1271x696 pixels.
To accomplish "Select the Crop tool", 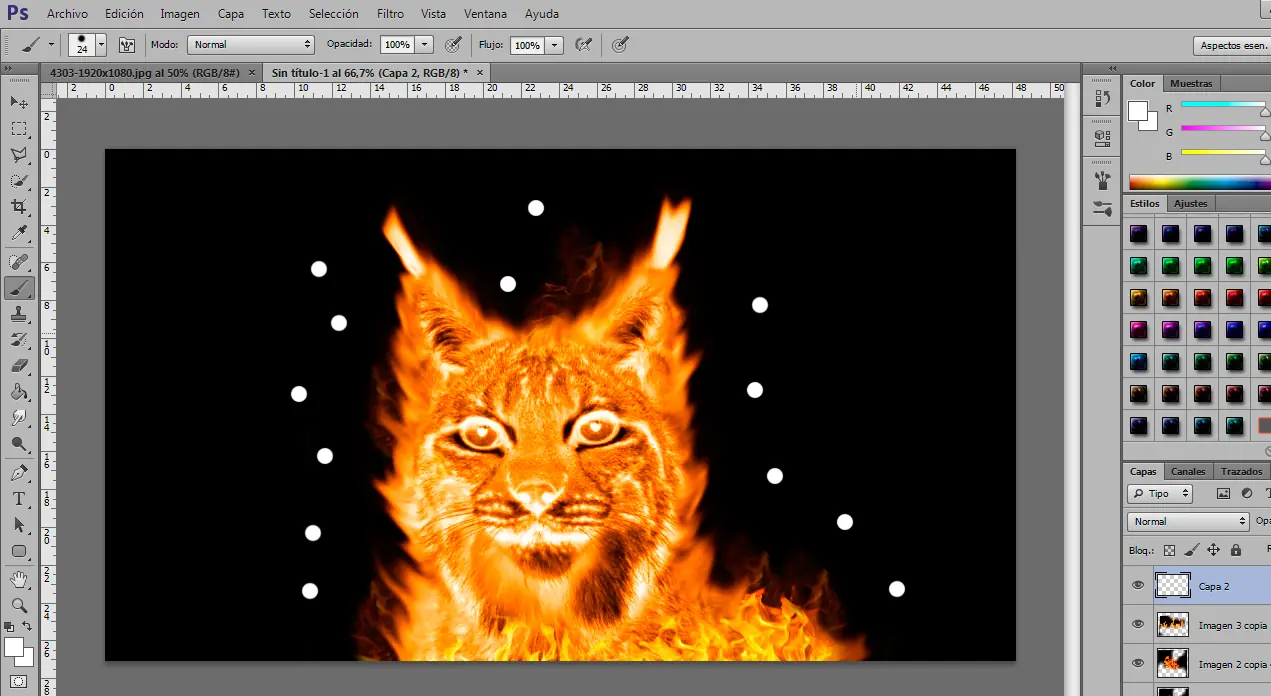I will [19, 207].
